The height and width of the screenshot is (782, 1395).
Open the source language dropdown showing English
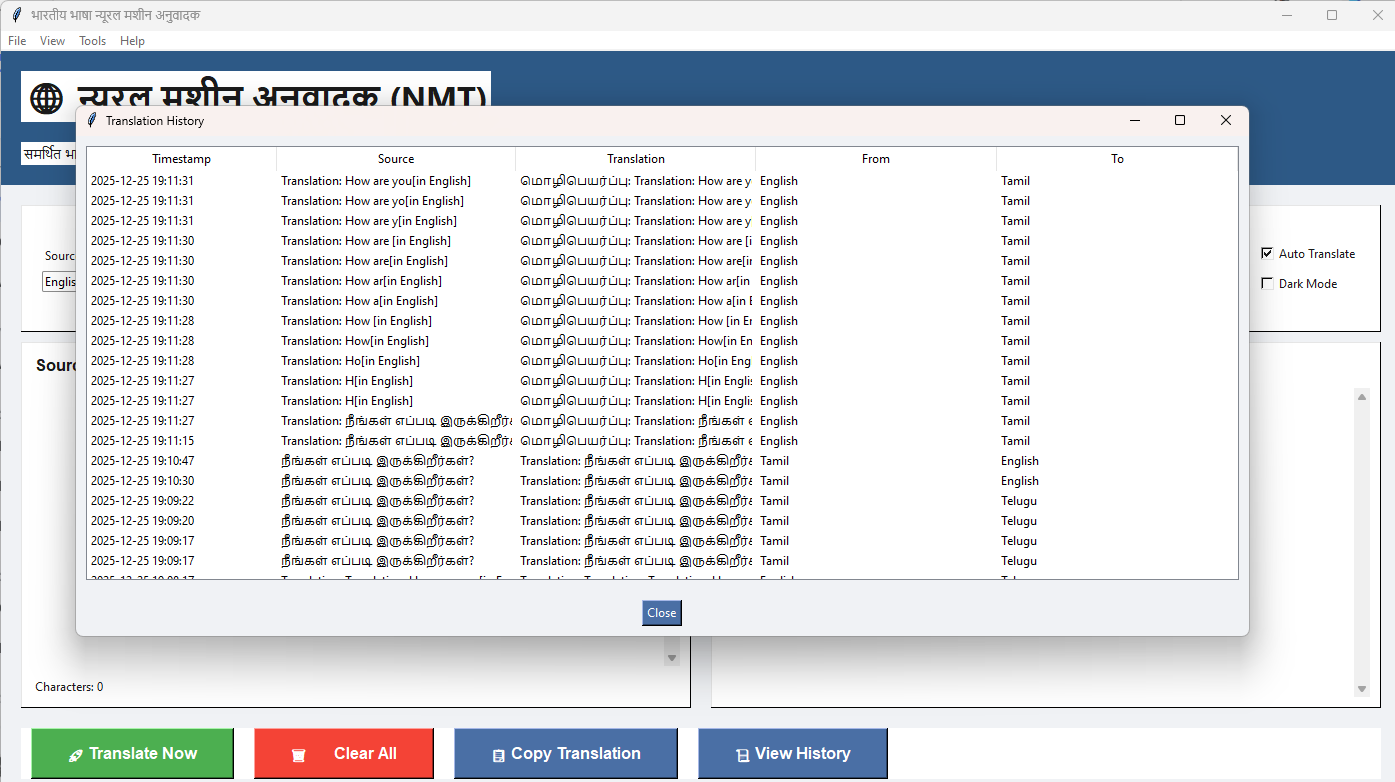[59, 282]
